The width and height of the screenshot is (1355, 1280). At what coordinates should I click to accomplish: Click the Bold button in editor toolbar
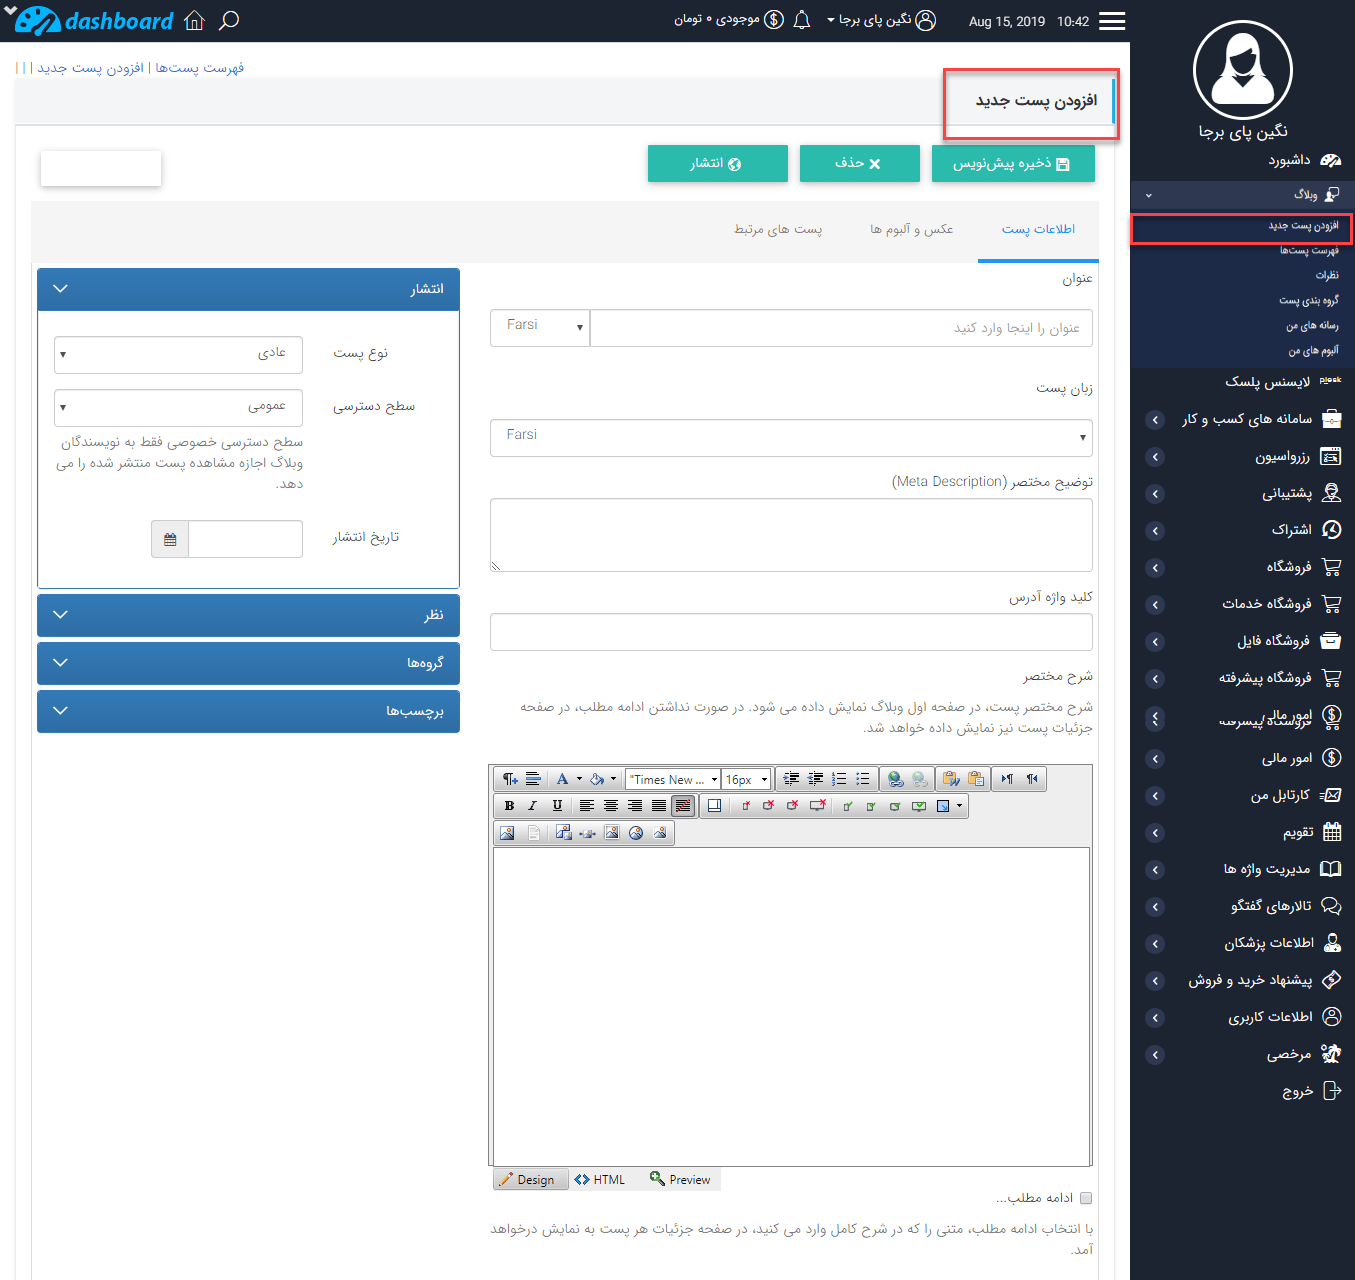pyautogui.click(x=509, y=806)
